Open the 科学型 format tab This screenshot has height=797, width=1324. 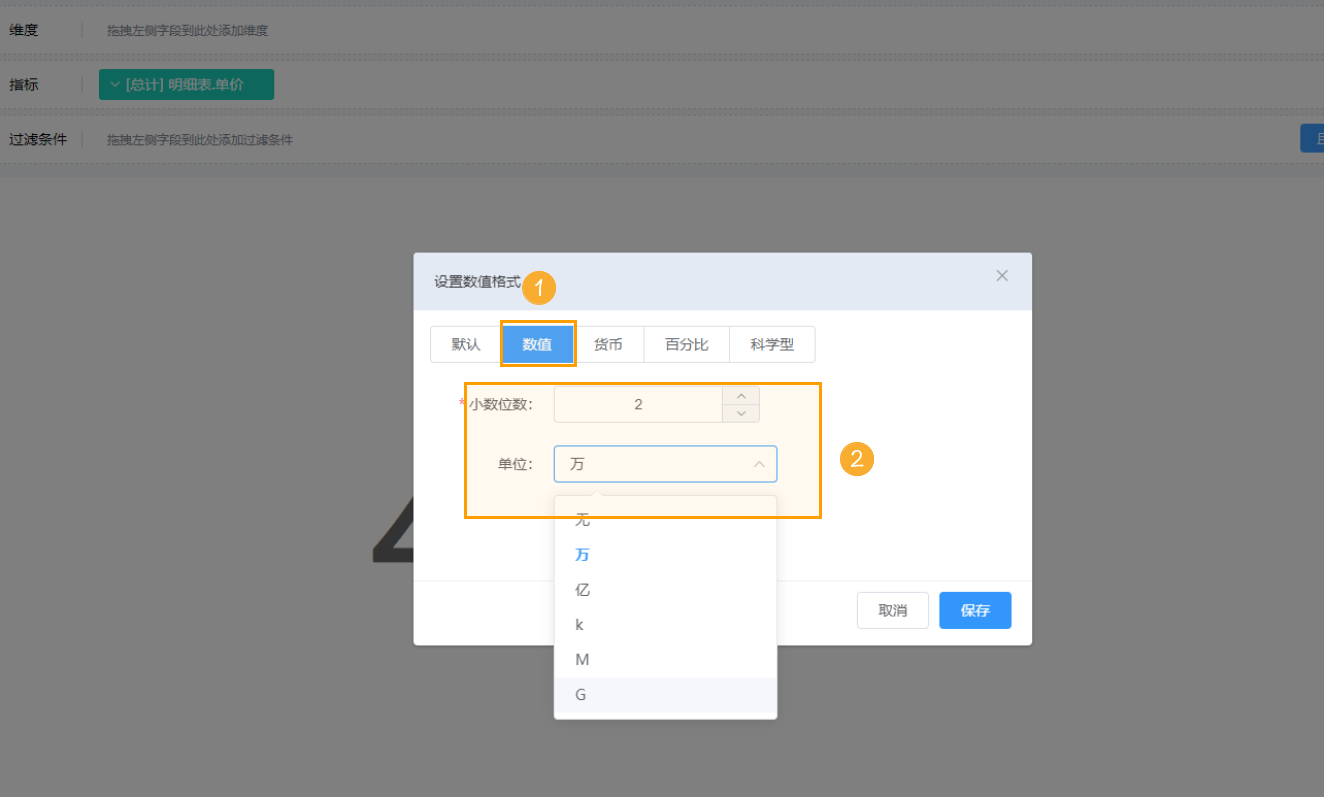[771, 344]
